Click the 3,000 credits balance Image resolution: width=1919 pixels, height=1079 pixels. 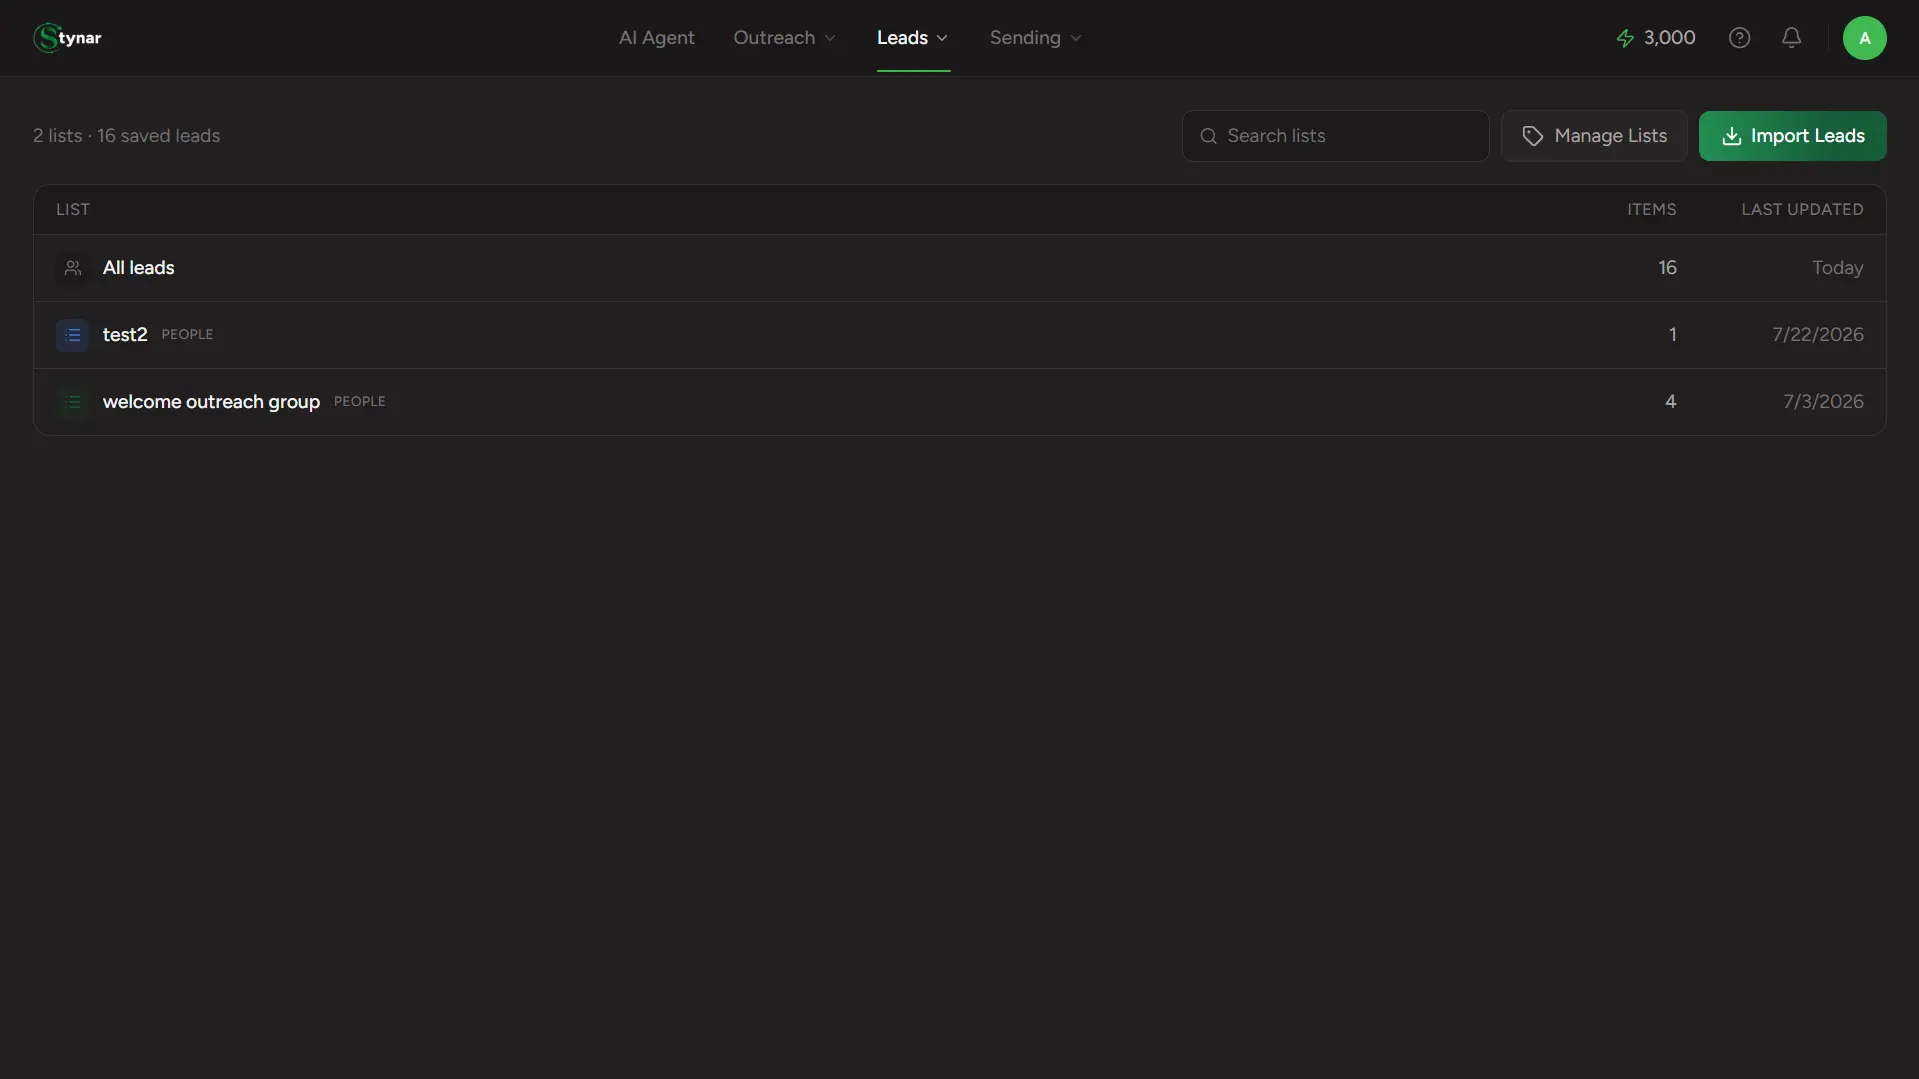click(x=1669, y=38)
